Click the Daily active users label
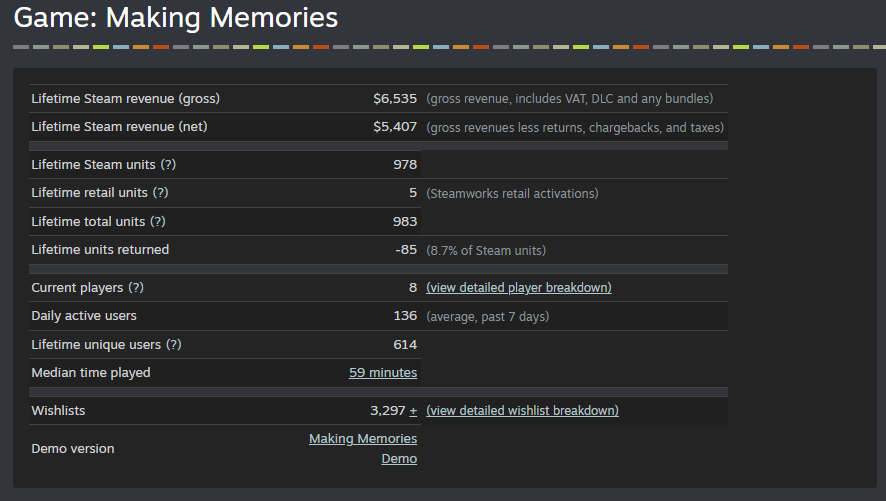This screenshot has height=501, width=886. point(84,316)
